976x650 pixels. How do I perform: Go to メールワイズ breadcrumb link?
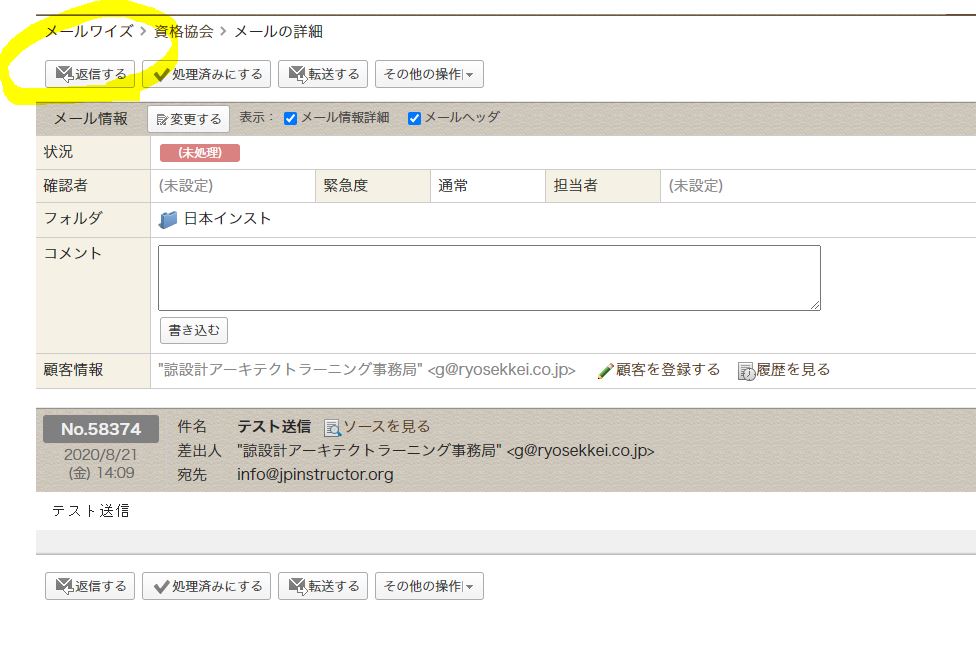tap(88, 31)
